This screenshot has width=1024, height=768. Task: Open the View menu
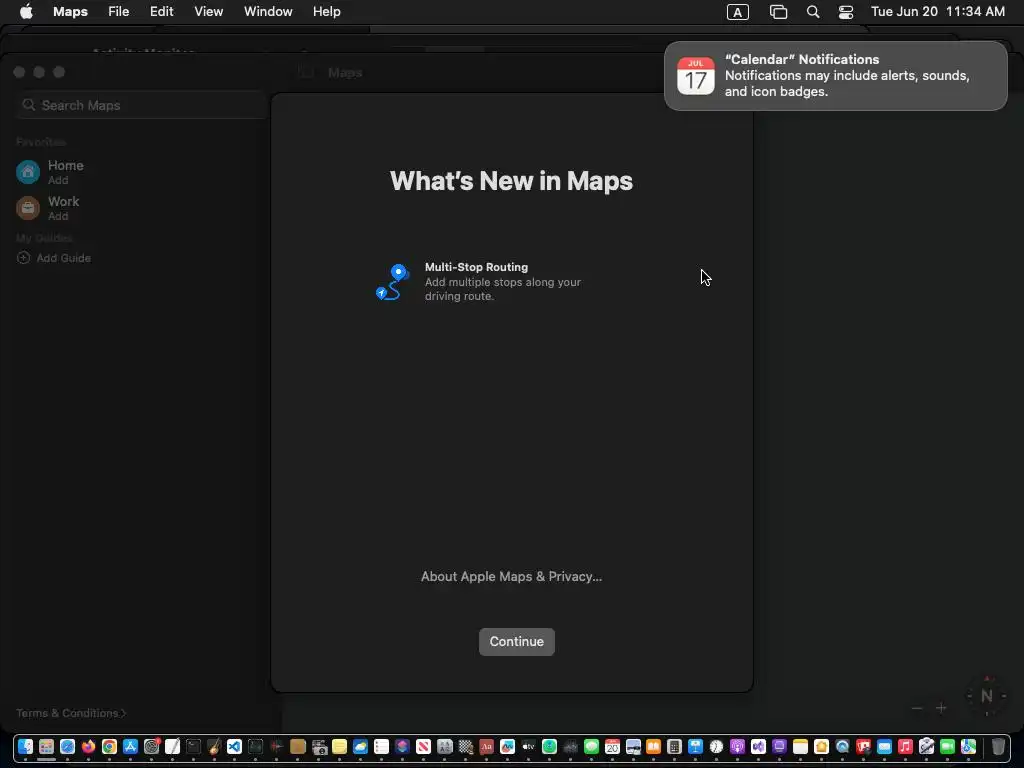(208, 12)
